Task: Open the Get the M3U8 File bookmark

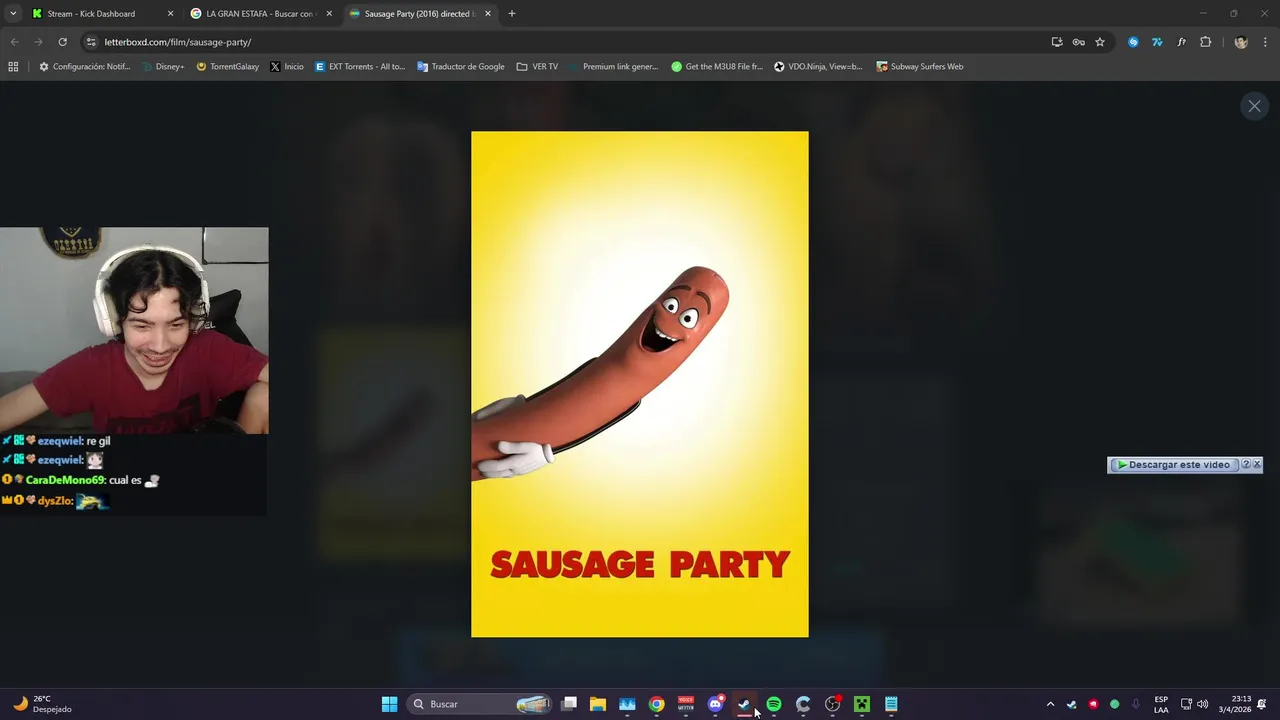Action: pos(717,67)
